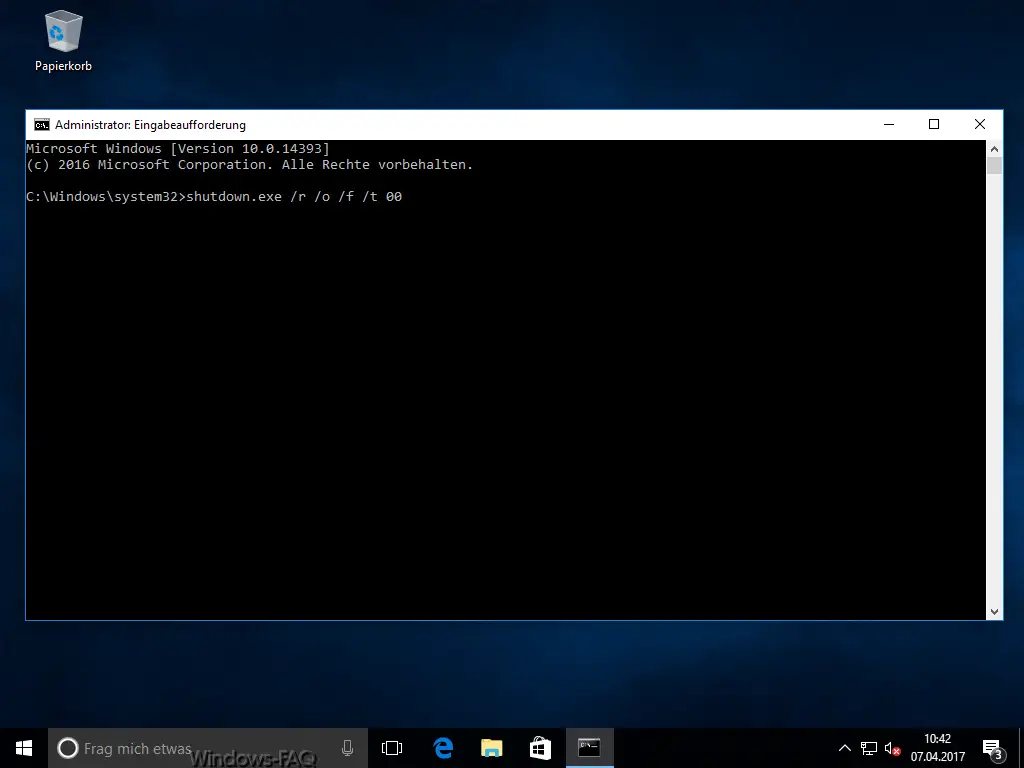Click the command prompt title bar icon
The height and width of the screenshot is (768, 1024).
[41, 125]
